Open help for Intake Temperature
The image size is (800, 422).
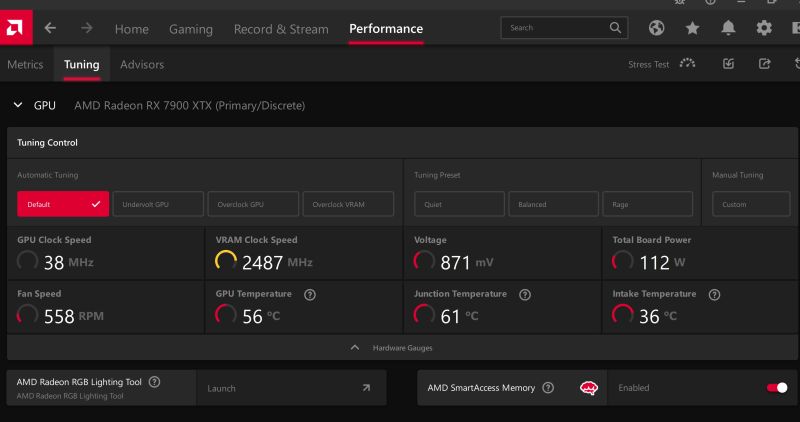714,294
